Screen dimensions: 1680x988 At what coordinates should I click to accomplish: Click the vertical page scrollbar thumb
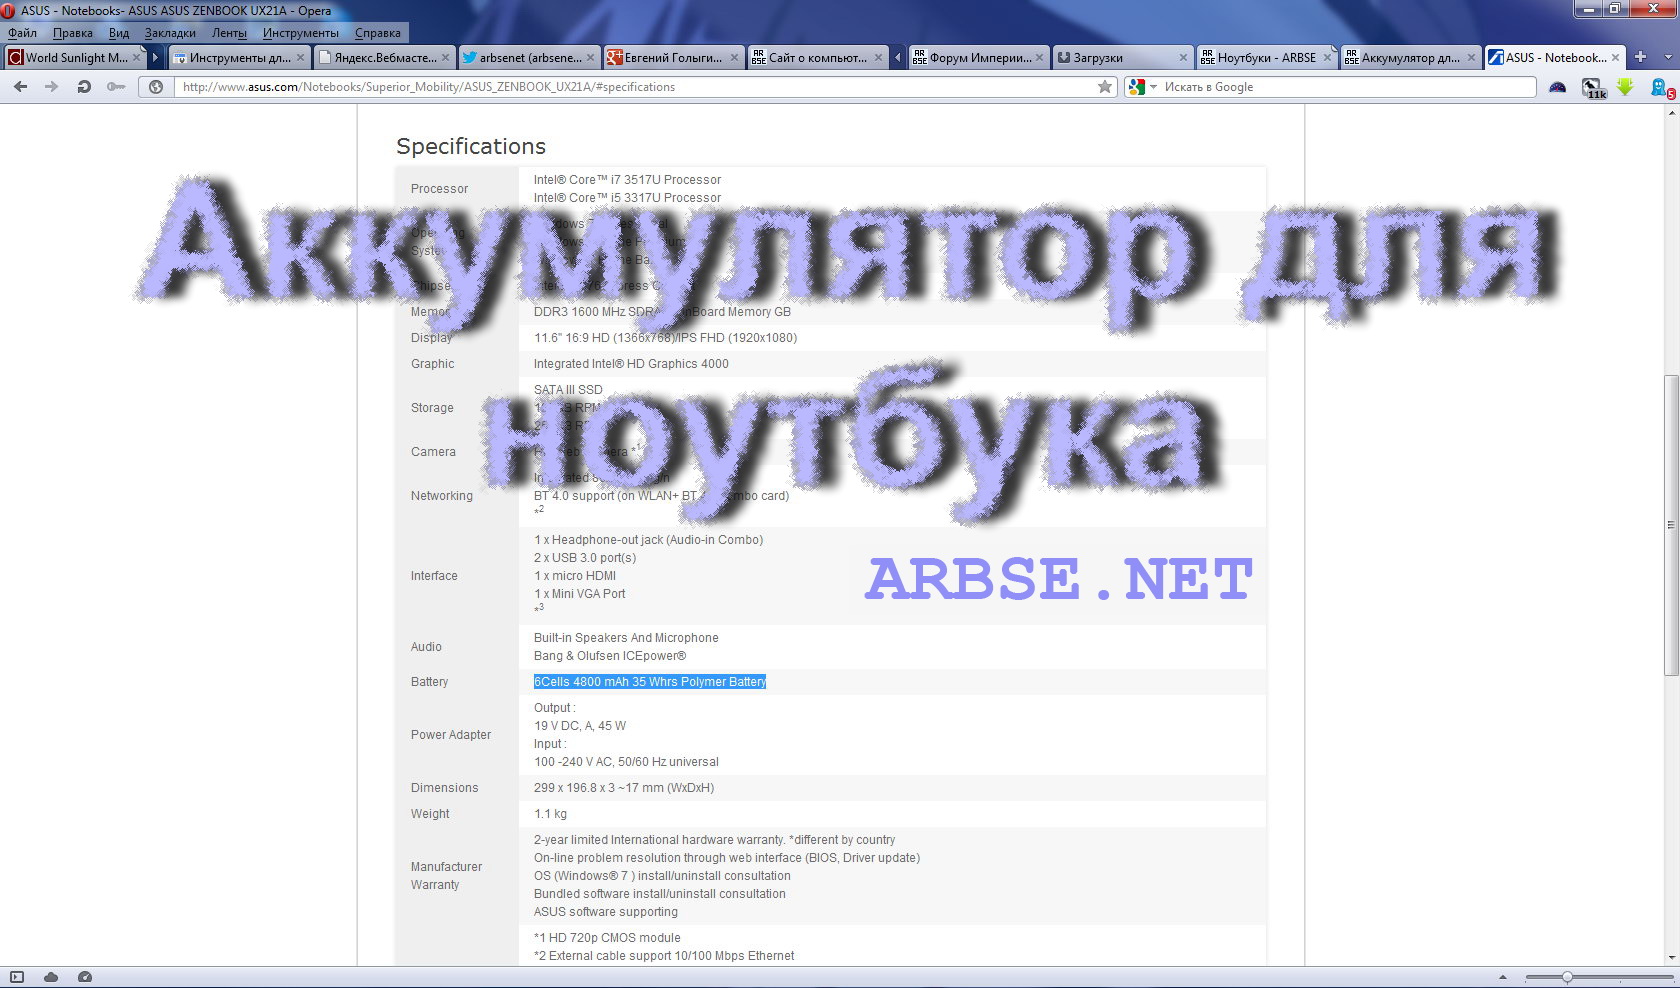(x=1671, y=524)
